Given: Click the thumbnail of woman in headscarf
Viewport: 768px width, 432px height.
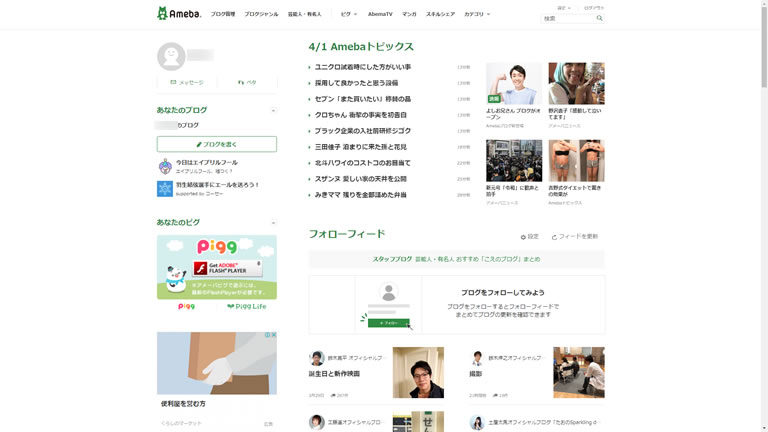Looking at the screenshot, I should pyautogui.click(x=576, y=83).
